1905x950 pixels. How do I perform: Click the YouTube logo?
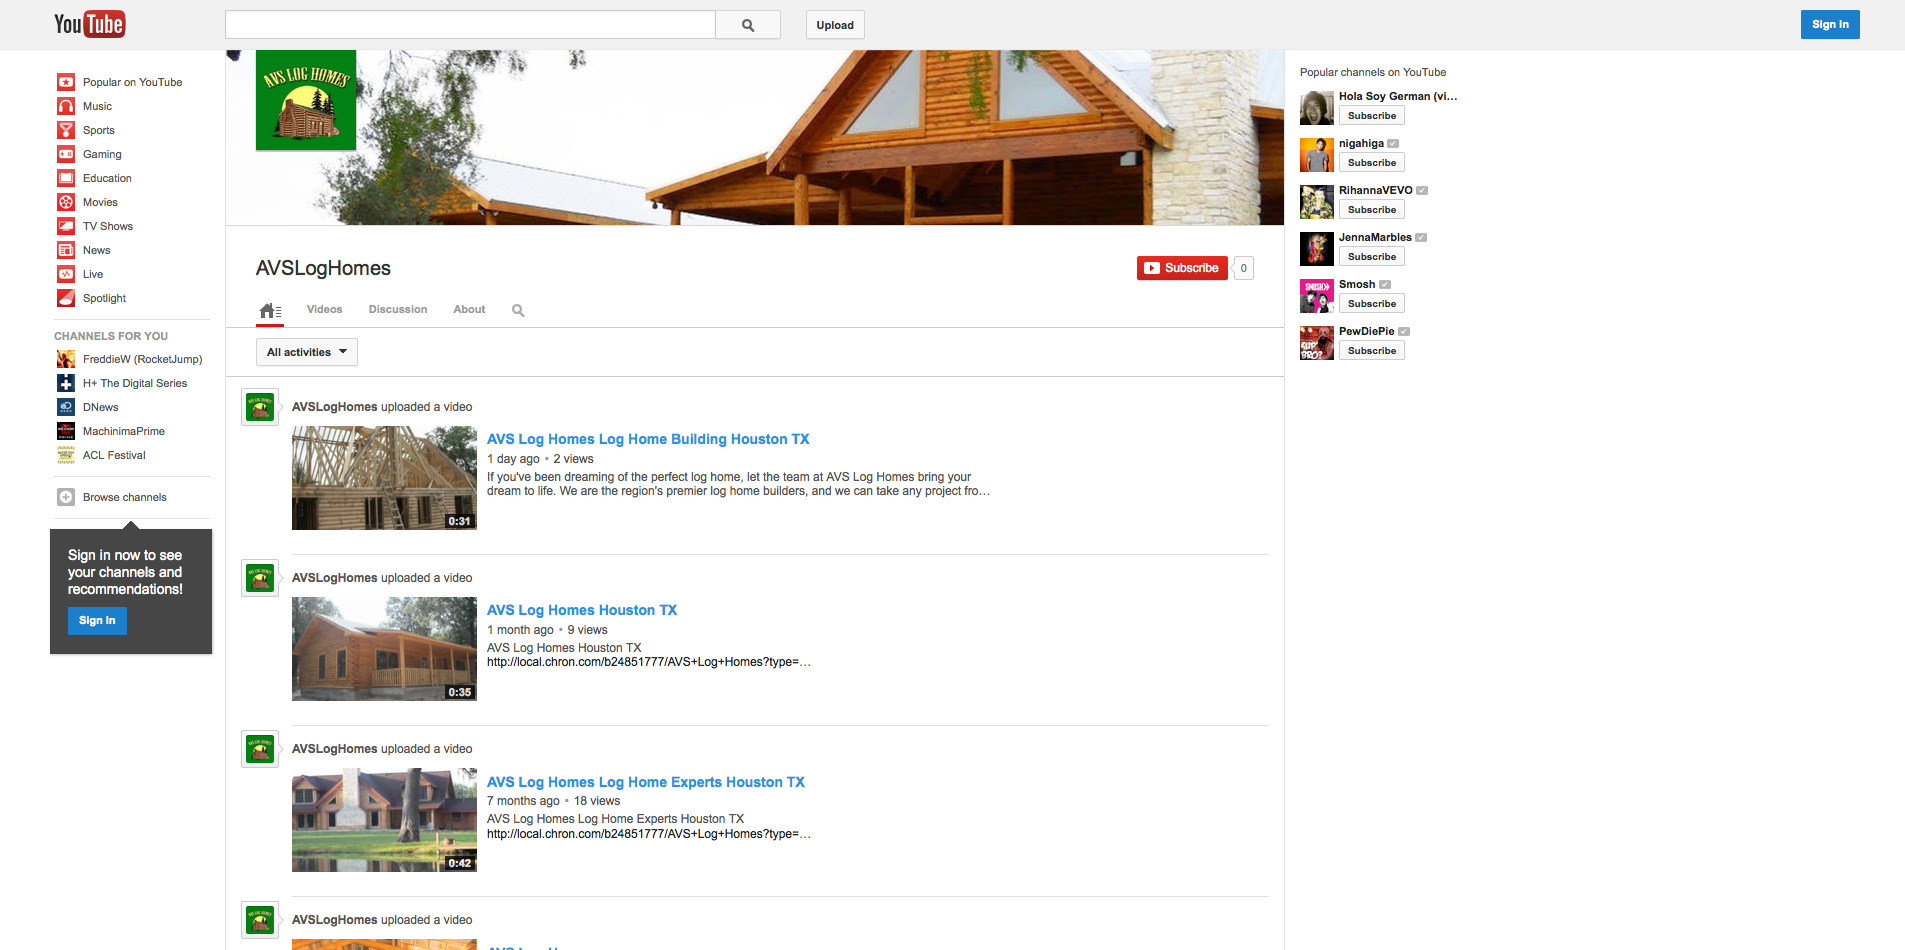coord(89,24)
